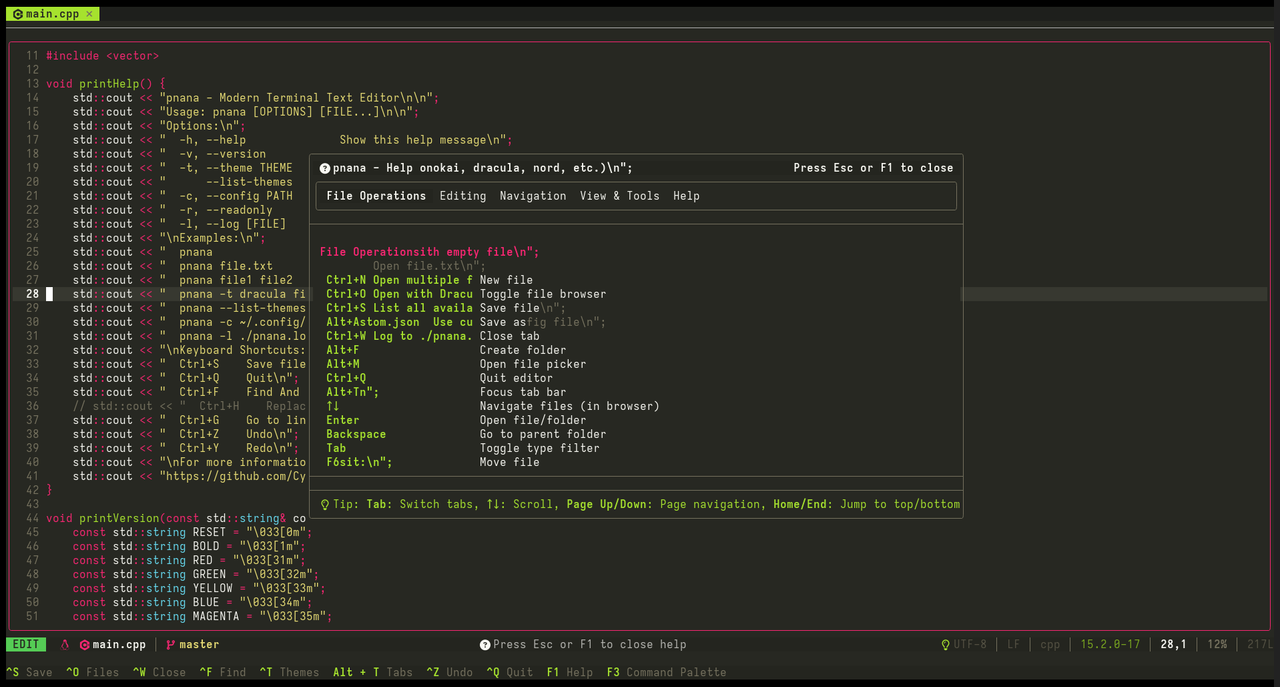This screenshot has height=687, width=1280.
Task: Click the C++ icon beside main.cpp in the status bar
Action: 85,645
